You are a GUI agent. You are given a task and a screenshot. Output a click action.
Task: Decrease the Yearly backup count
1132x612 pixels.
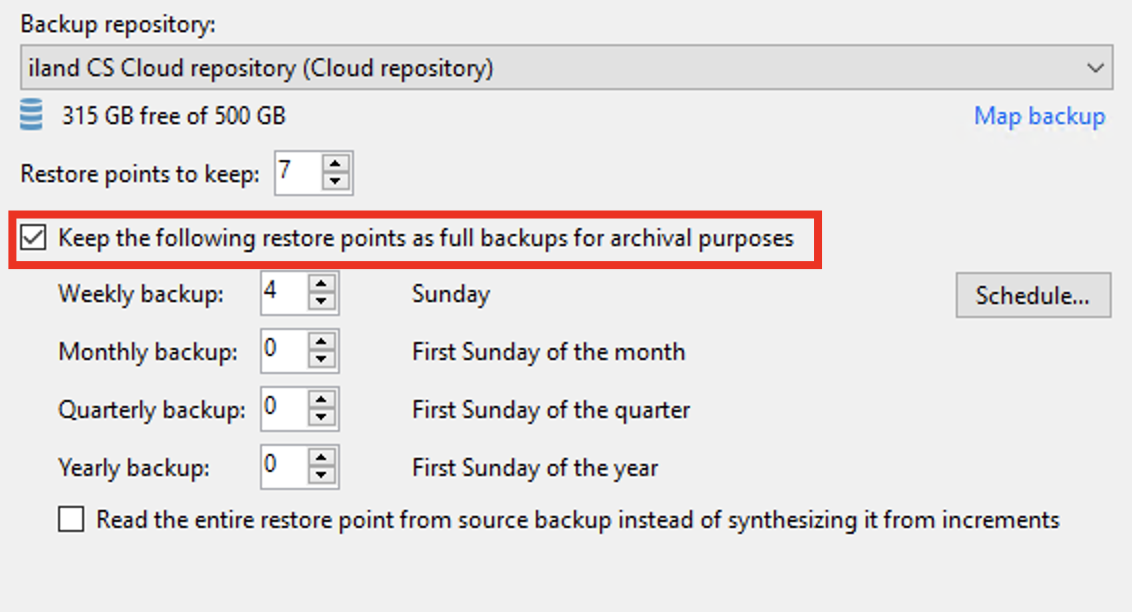point(321,475)
